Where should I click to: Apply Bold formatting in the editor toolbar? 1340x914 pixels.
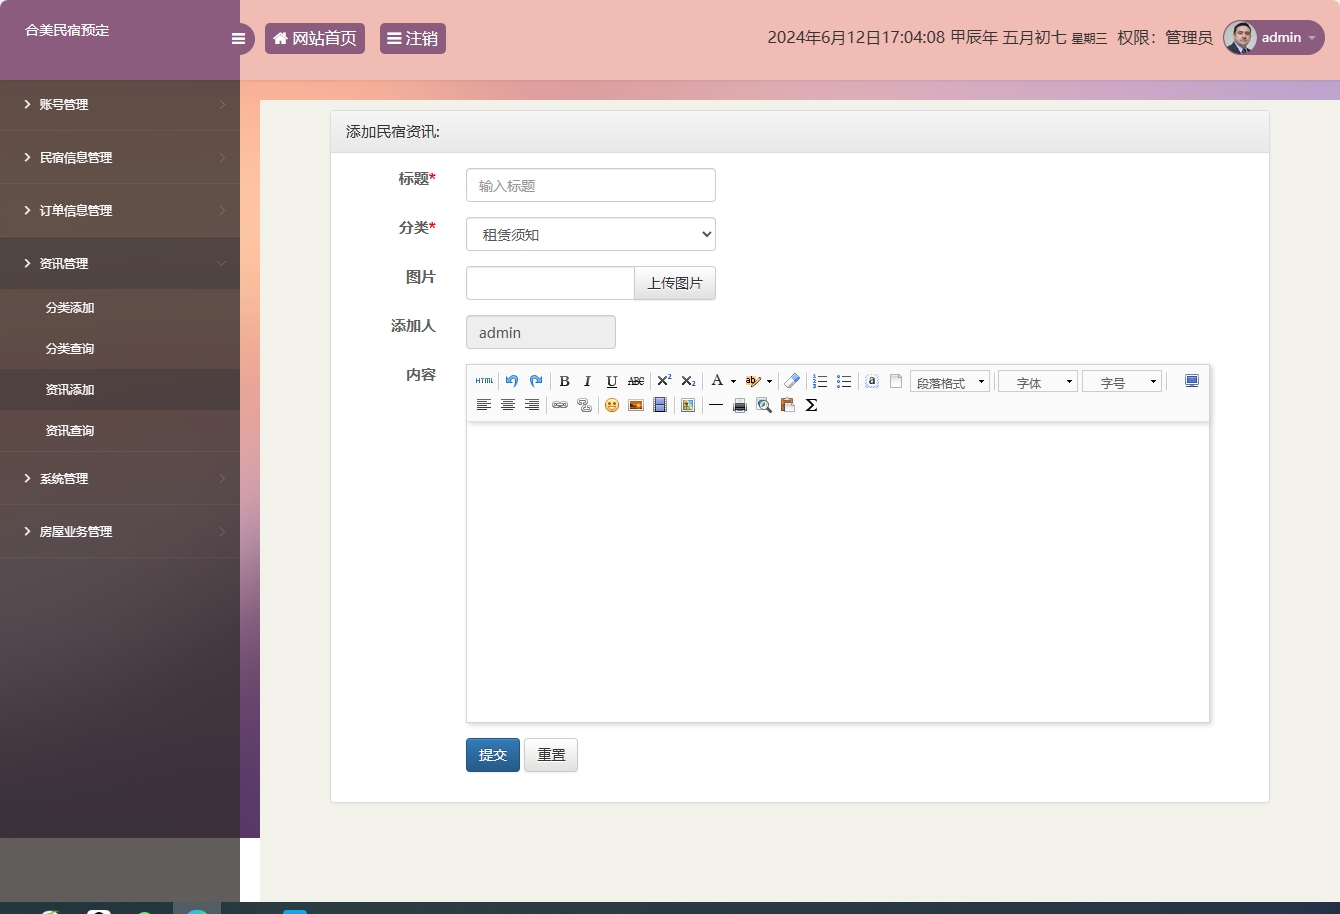[564, 380]
